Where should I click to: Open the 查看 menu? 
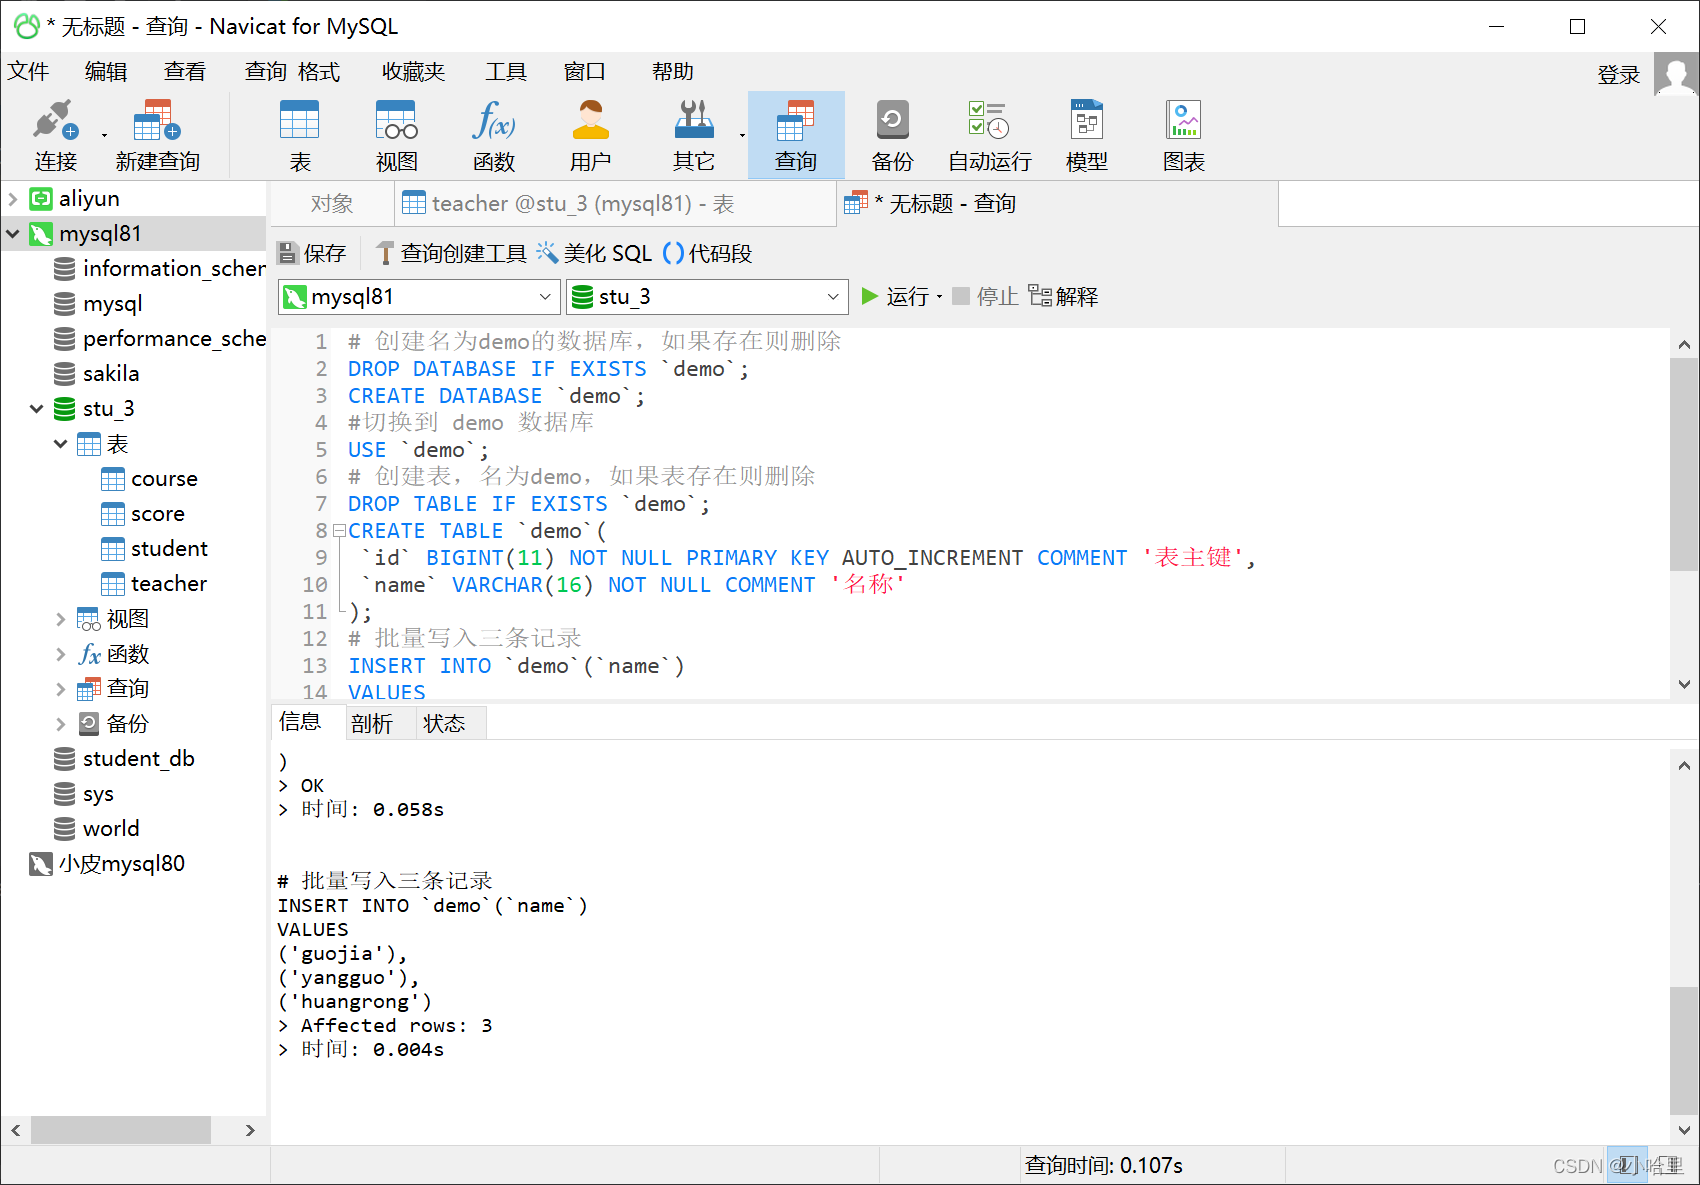(185, 72)
